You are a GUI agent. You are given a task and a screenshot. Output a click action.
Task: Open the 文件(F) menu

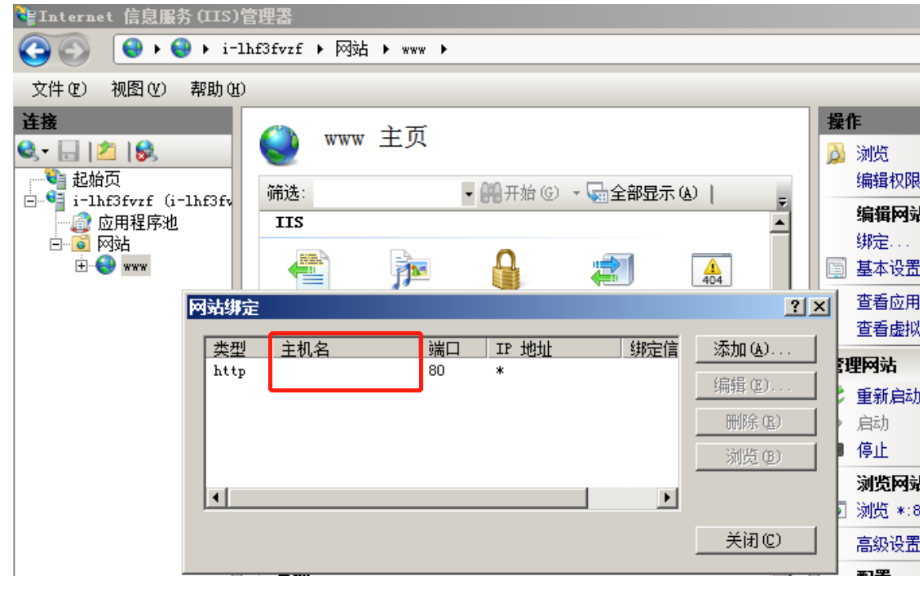(59, 89)
